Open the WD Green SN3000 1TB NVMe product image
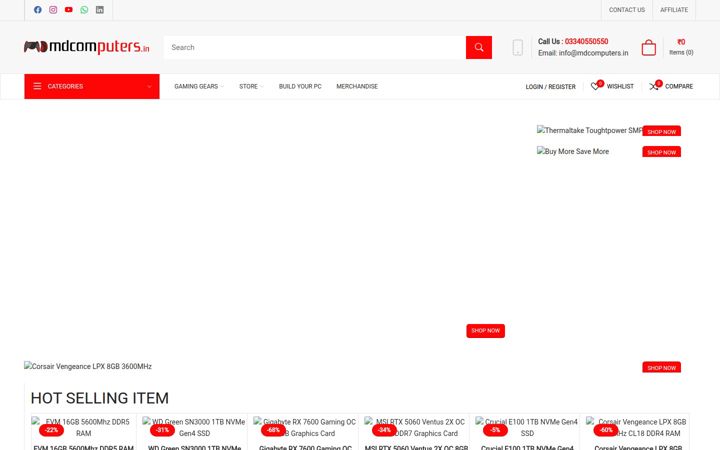The height and width of the screenshot is (450, 720). pos(195,428)
